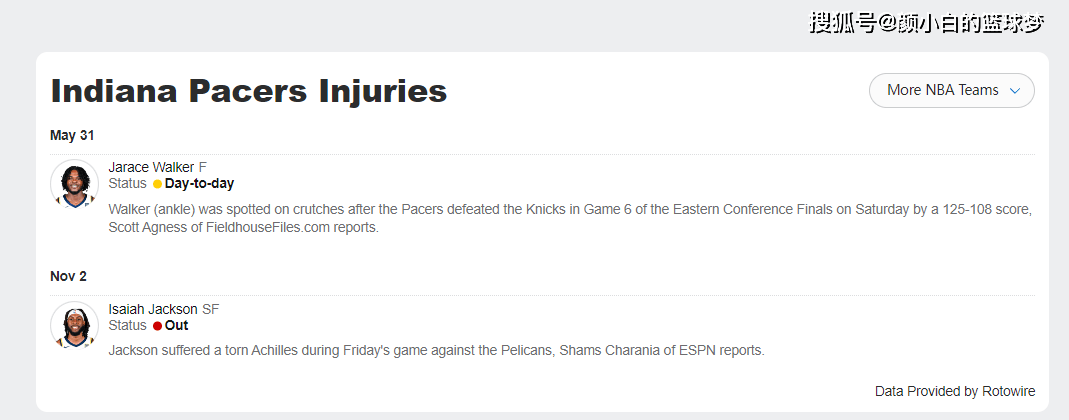The height and width of the screenshot is (420, 1069).
Task: Click the May 31 date header
Action: [72, 135]
